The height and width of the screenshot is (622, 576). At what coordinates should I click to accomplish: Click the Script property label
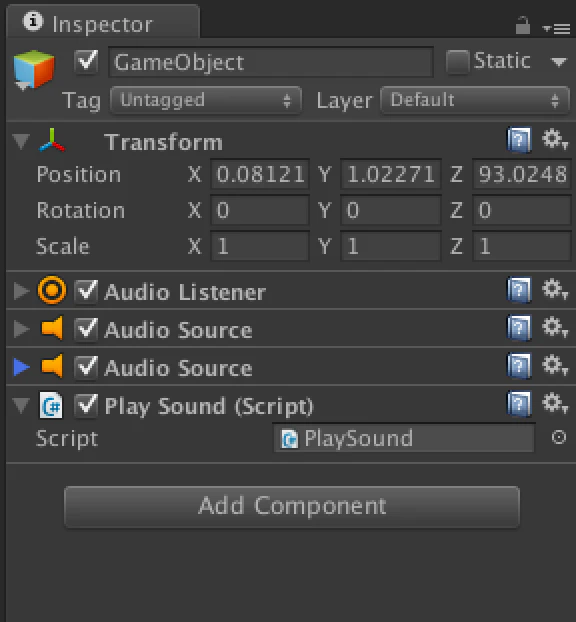67,439
